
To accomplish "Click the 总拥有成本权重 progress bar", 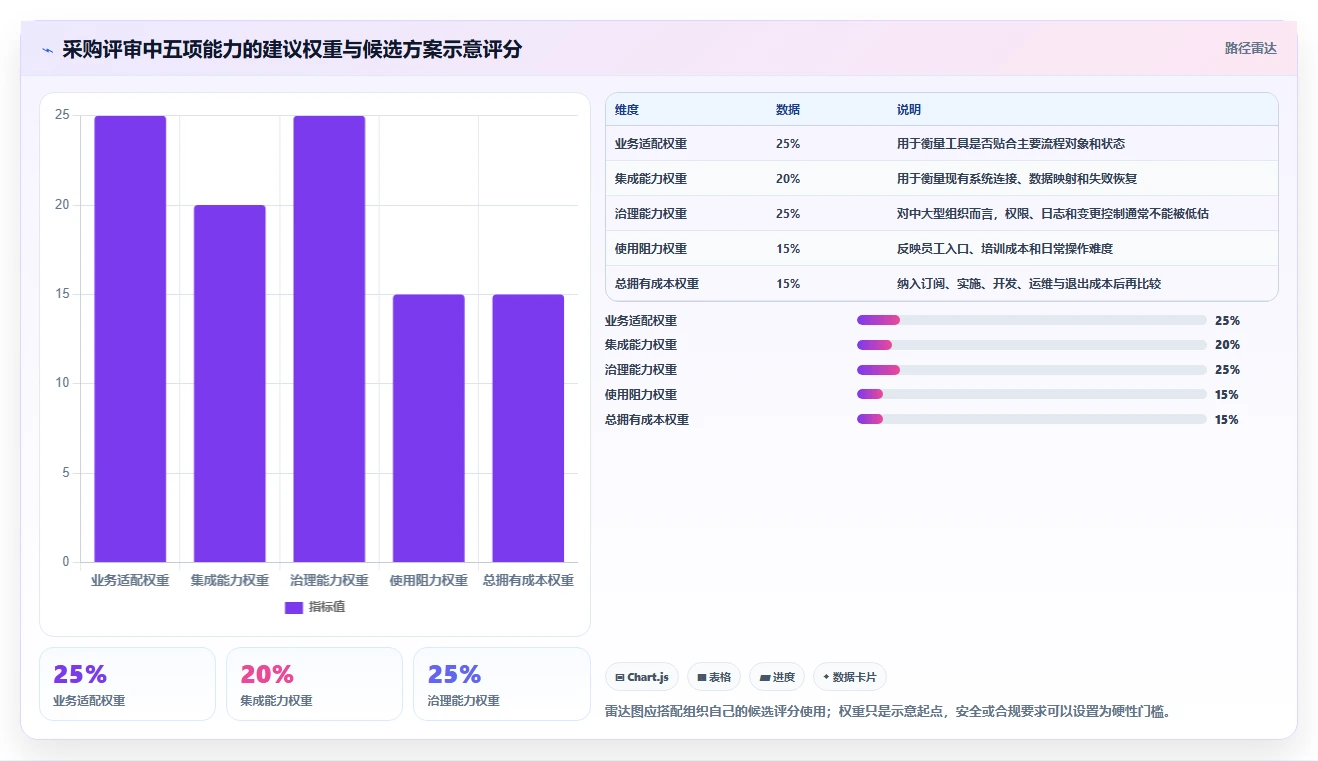I will click(x=1032, y=419).
